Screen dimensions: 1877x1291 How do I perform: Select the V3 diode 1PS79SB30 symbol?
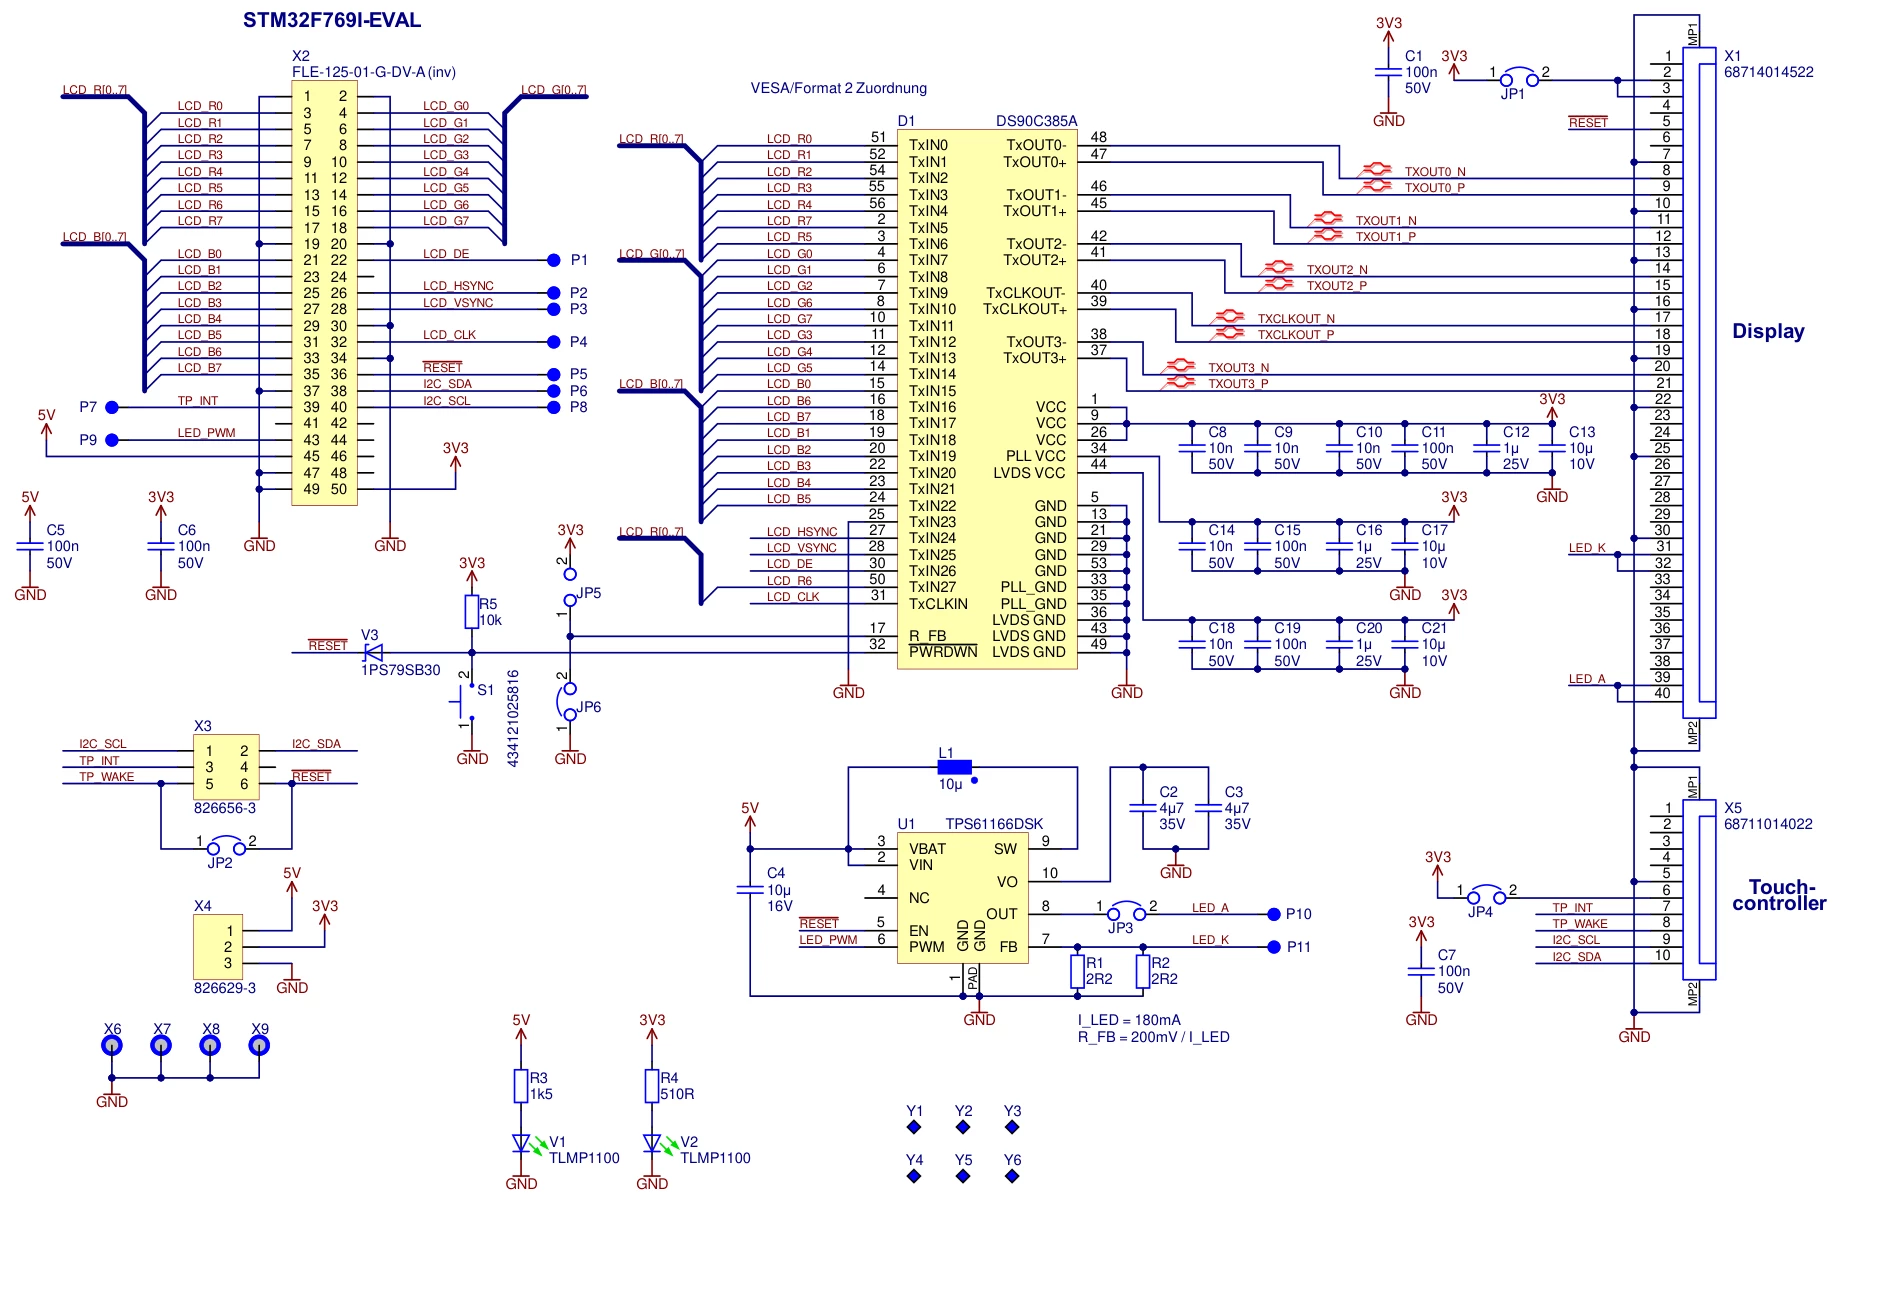pyautogui.click(x=373, y=652)
